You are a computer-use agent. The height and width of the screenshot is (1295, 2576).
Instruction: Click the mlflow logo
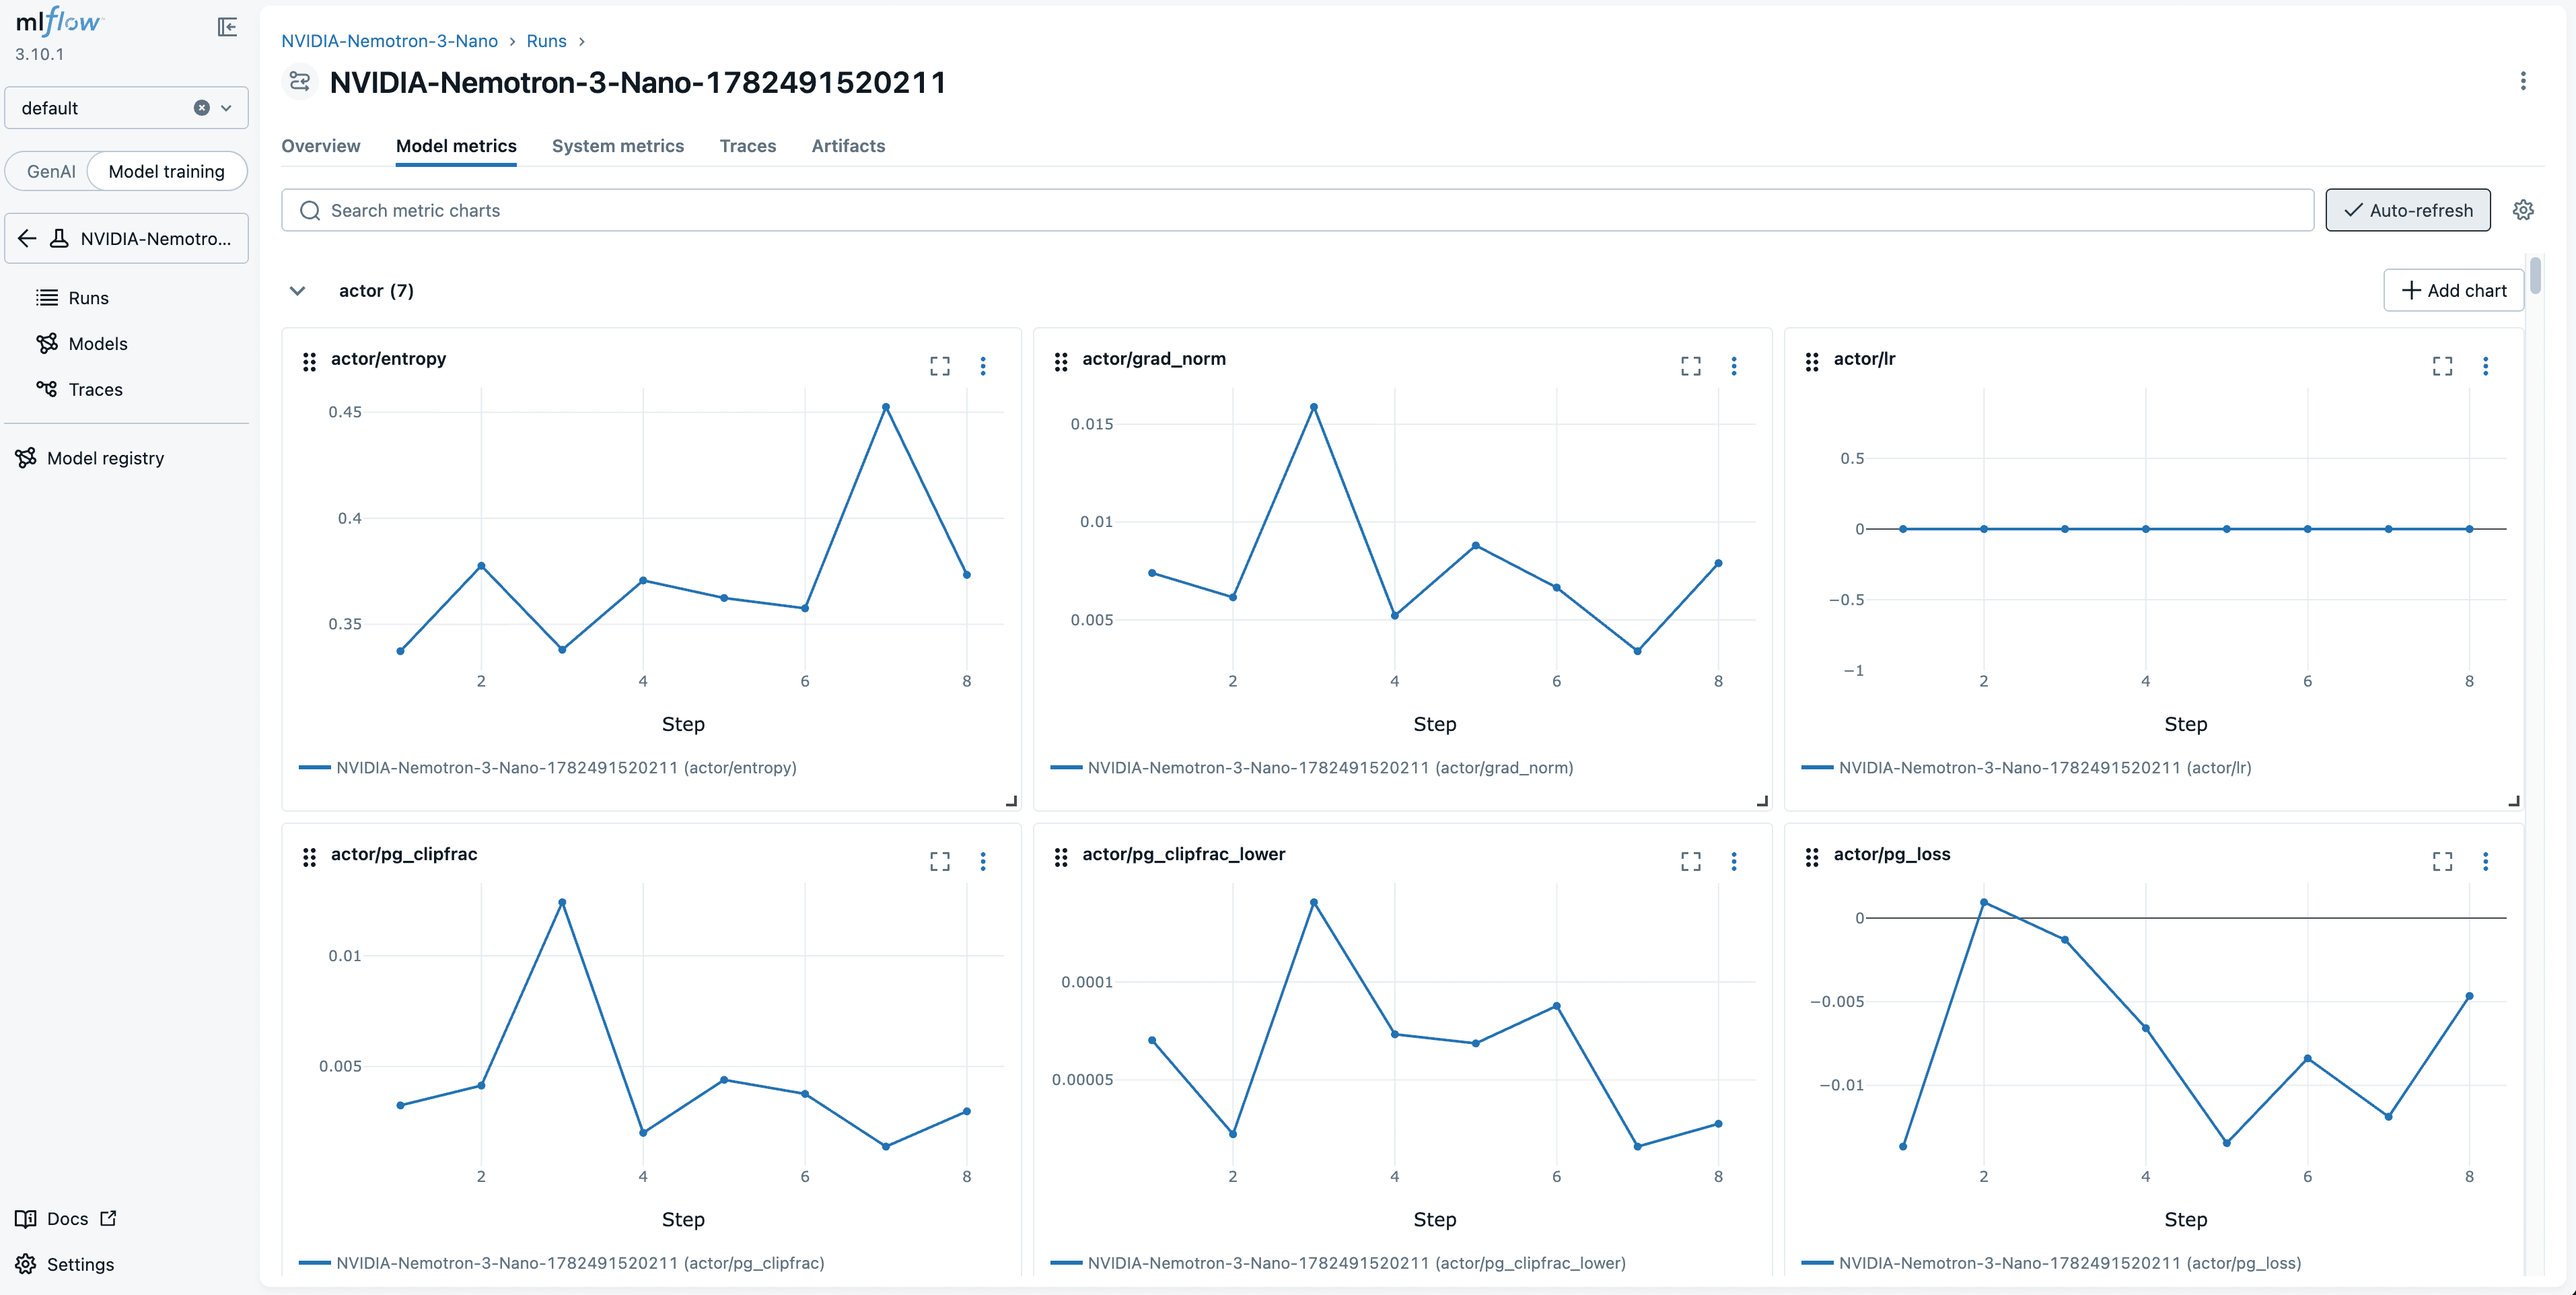[x=59, y=22]
